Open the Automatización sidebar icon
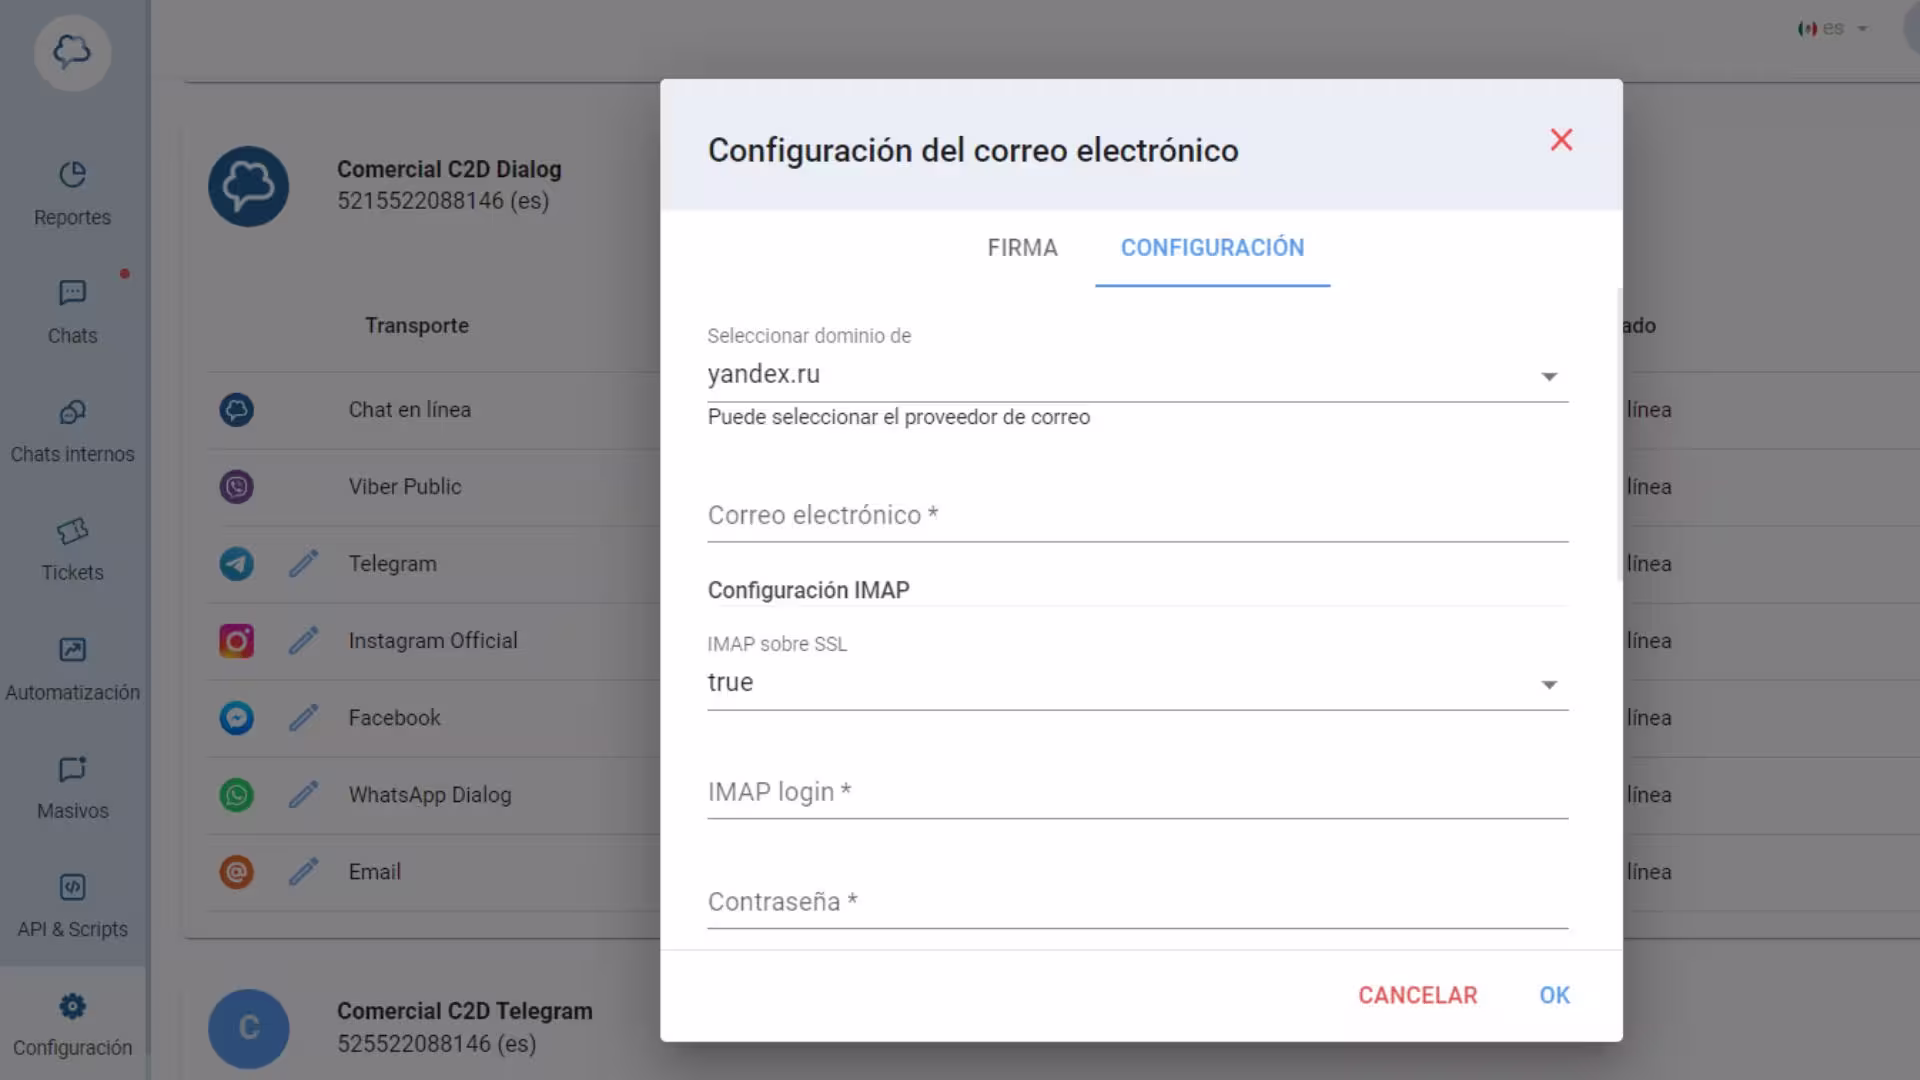 tap(72, 650)
